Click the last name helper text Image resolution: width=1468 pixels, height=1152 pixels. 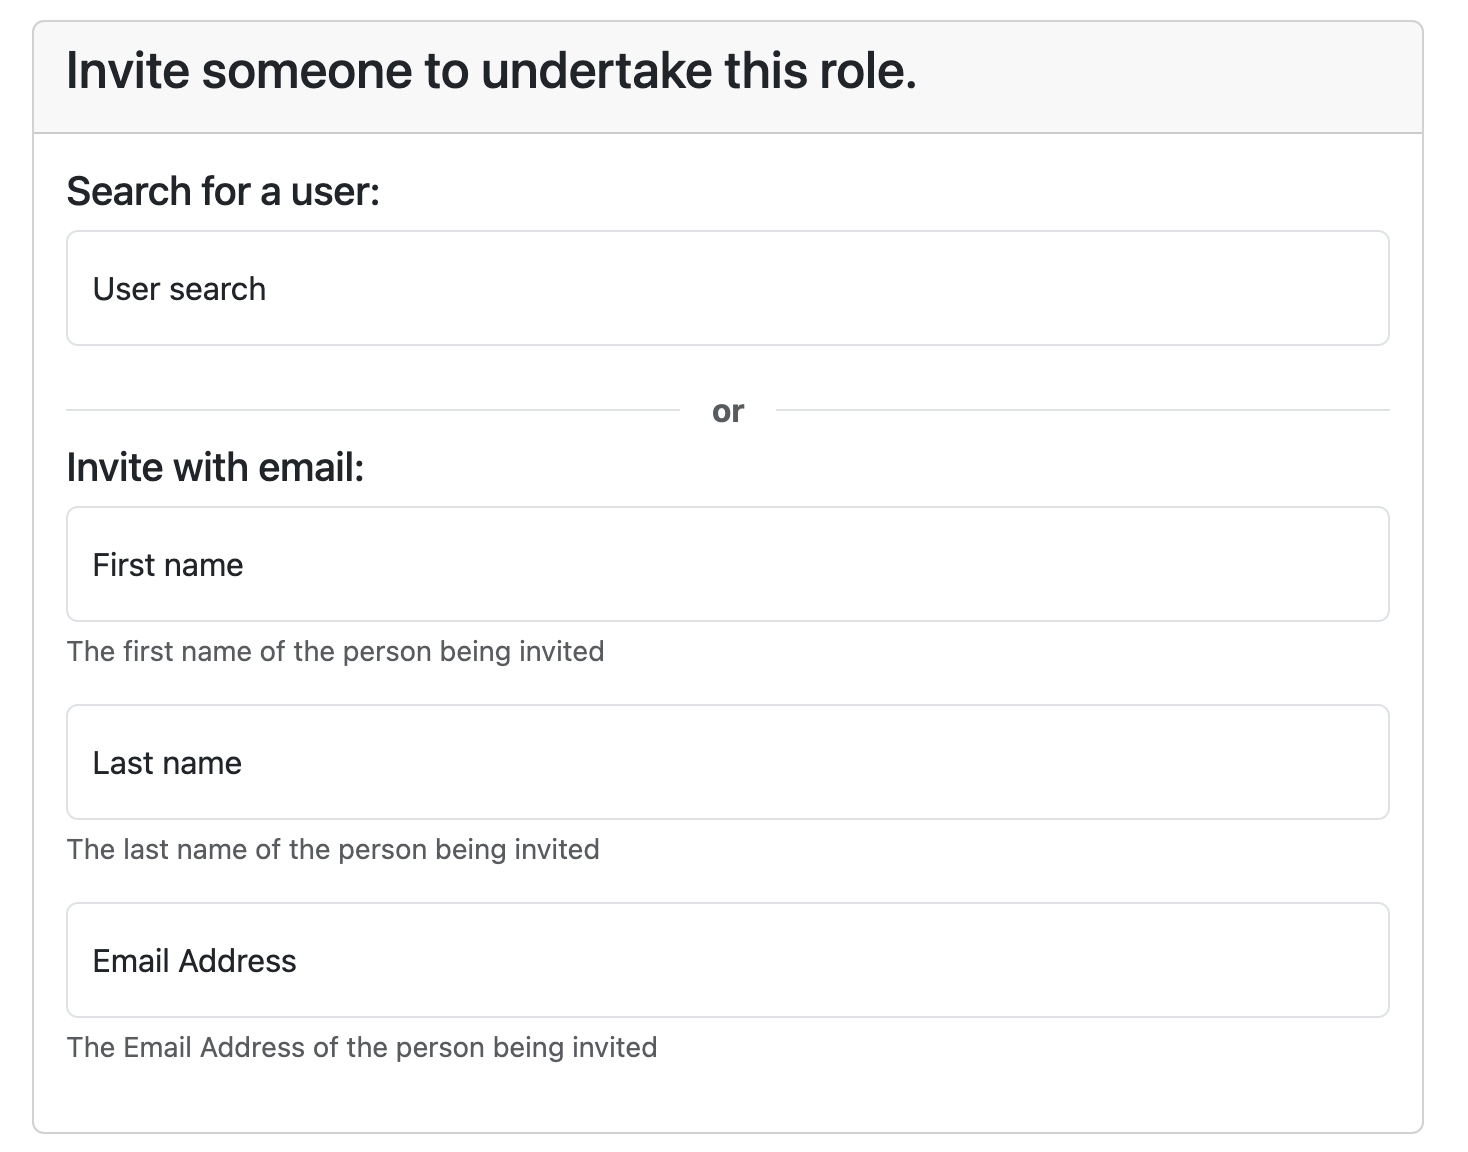tap(333, 849)
